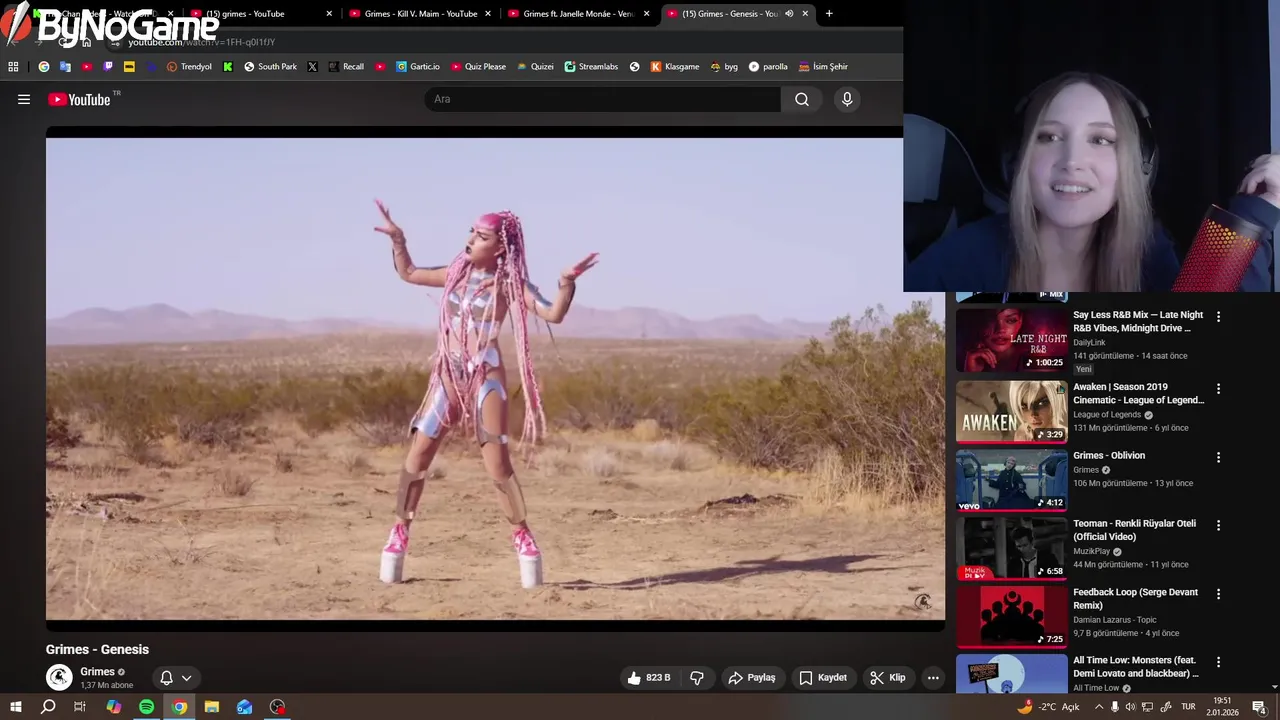The width and height of the screenshot is (1280, 720).
Task: Open Klasgame bookmark
Action: click(x=675, y=67)
